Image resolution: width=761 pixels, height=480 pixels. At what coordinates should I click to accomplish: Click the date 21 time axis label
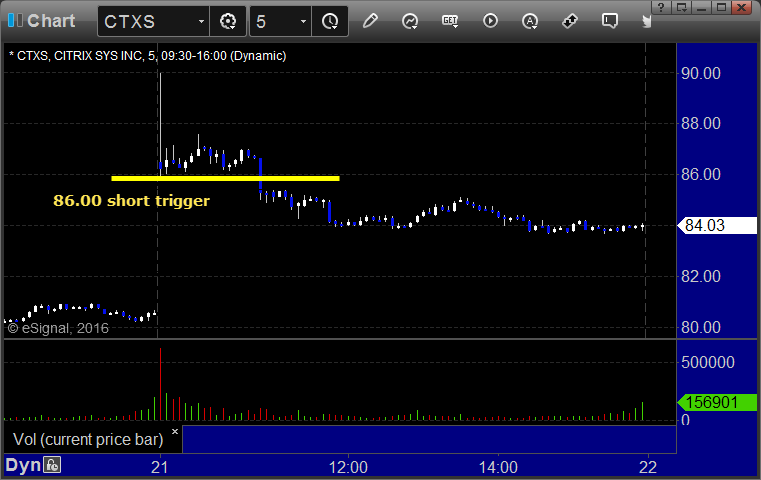click(x=159, y=467)
